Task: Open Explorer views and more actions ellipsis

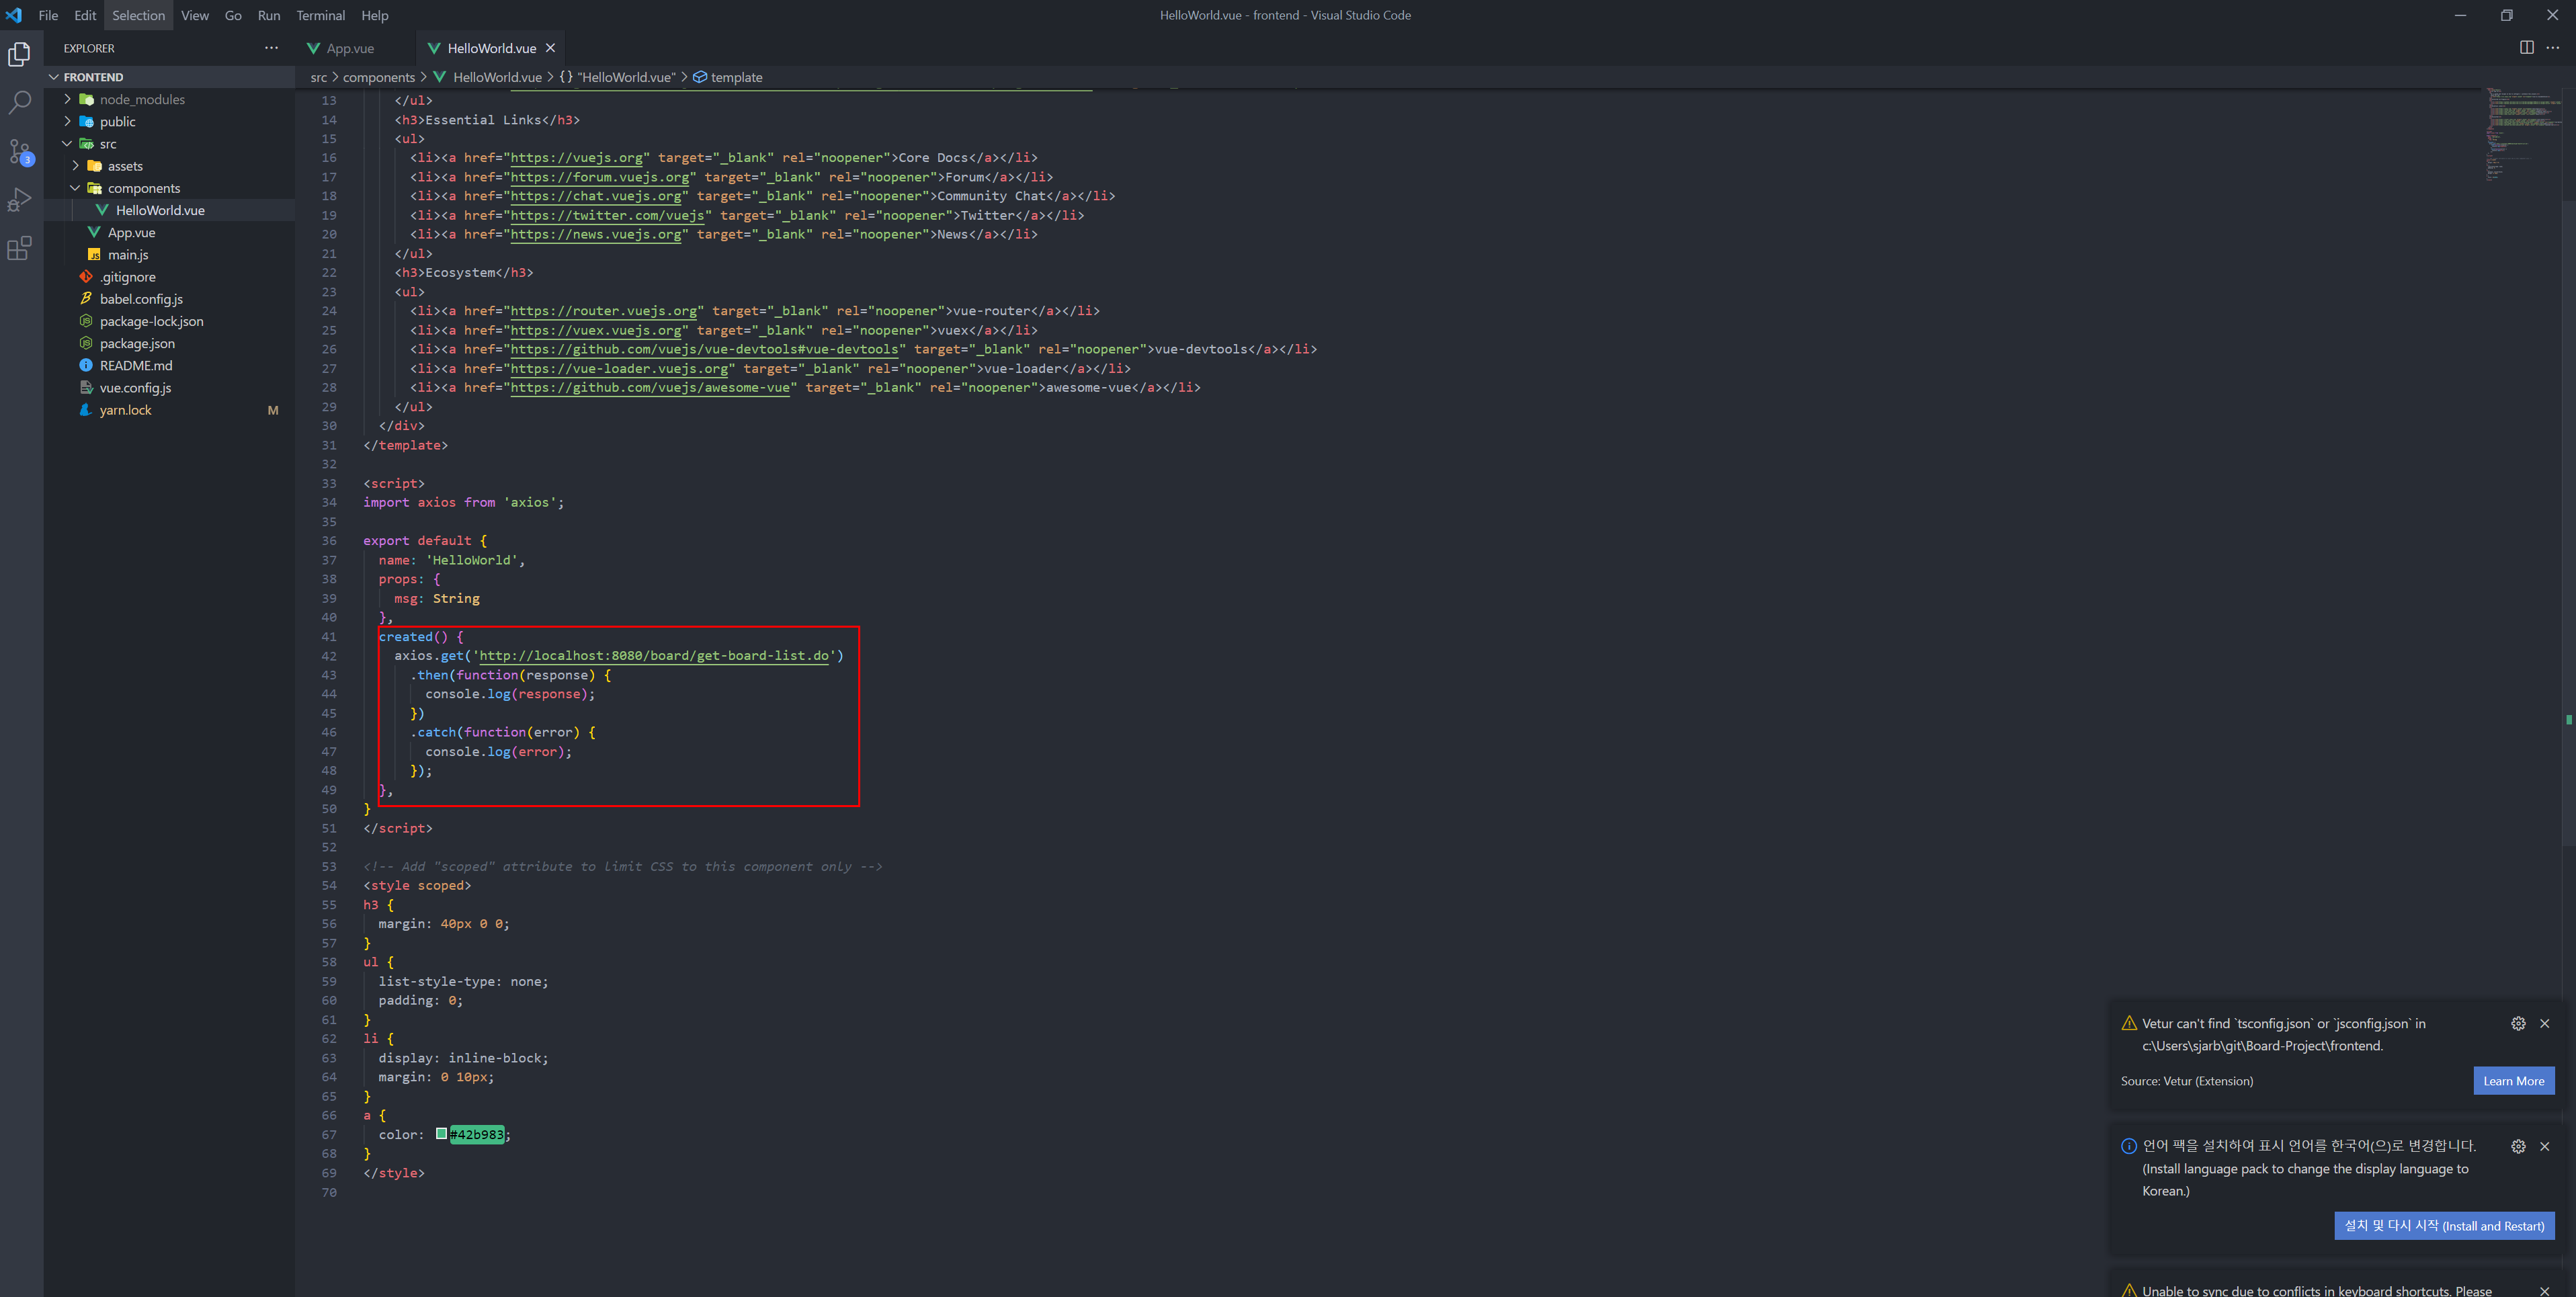Action: (271, 48)
